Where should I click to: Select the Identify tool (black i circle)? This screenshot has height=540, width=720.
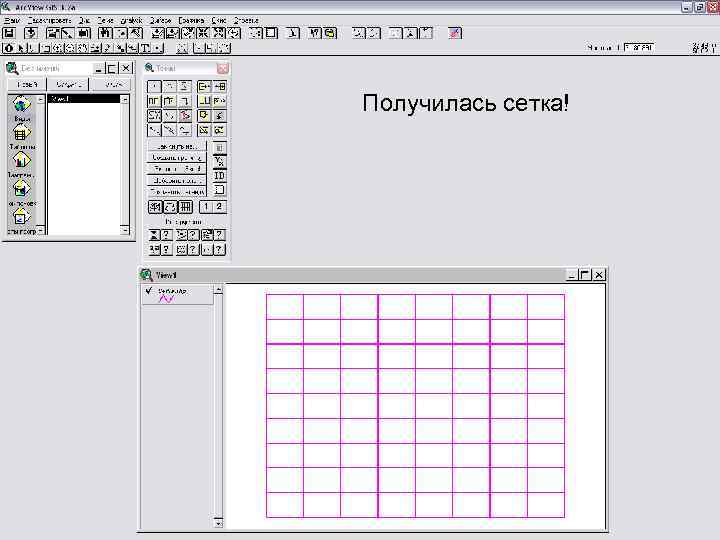(8, 48)
